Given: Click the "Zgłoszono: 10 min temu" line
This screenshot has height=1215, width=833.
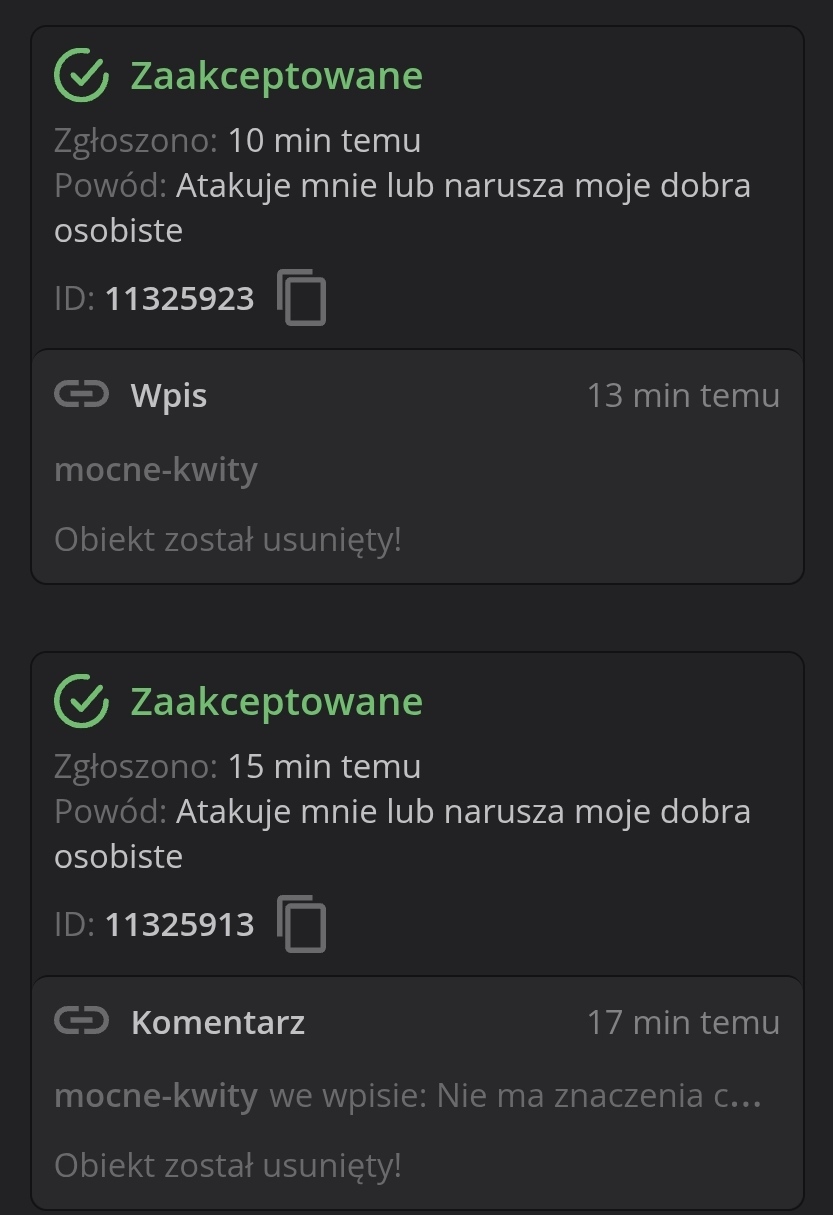Looking at the screenshot, I should tap(238, 140).
